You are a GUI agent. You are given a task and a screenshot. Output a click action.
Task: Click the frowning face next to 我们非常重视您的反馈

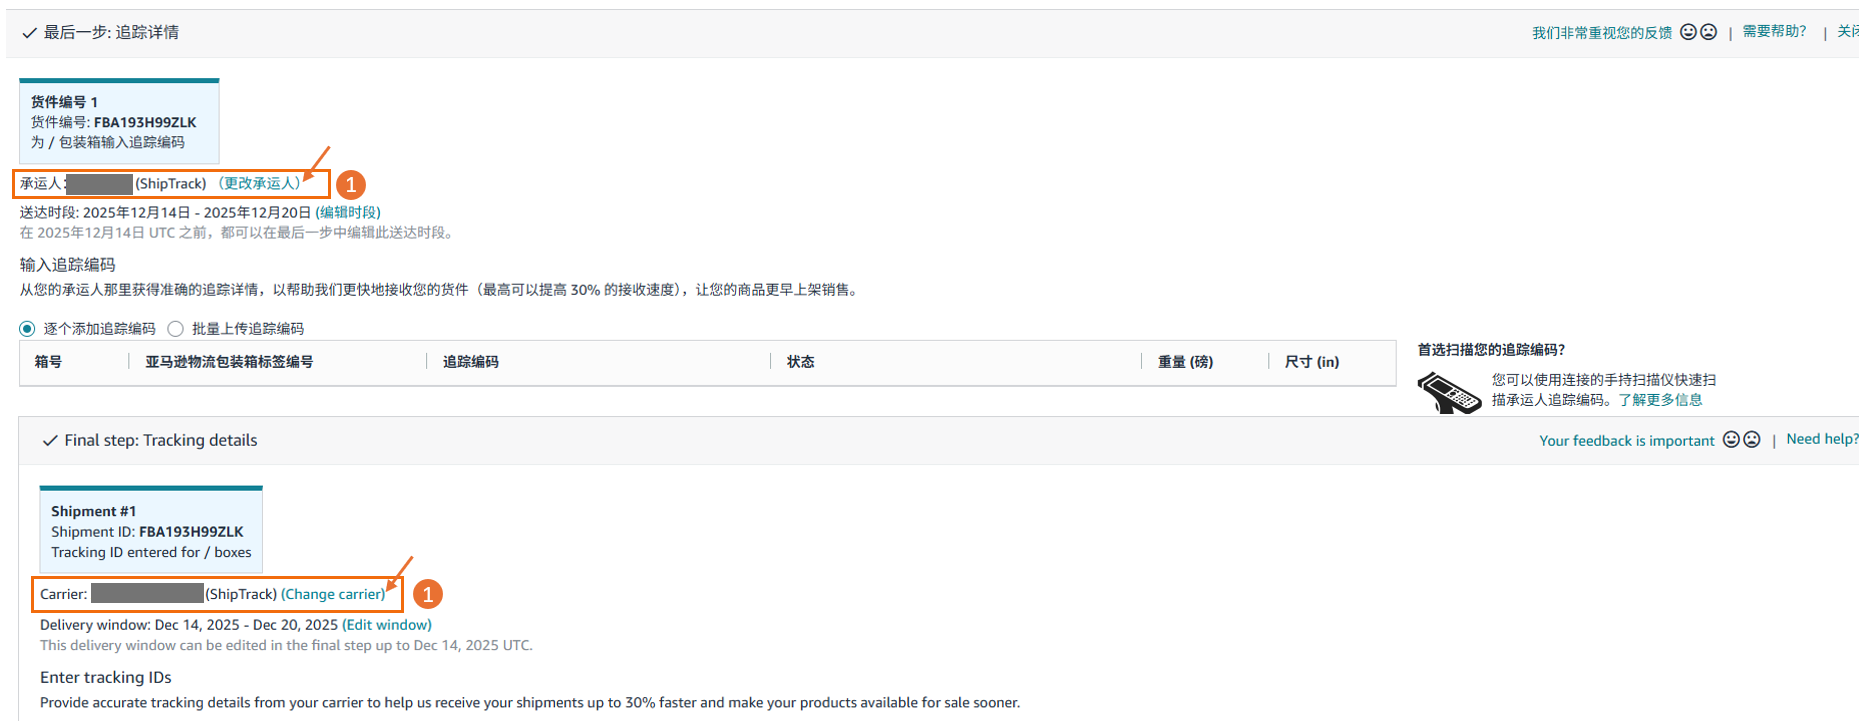[x=1709, y=32]
